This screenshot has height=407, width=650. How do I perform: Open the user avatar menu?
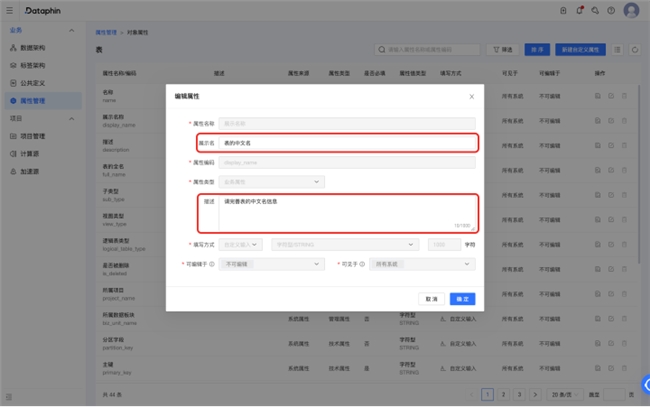[x=631, y=10]
